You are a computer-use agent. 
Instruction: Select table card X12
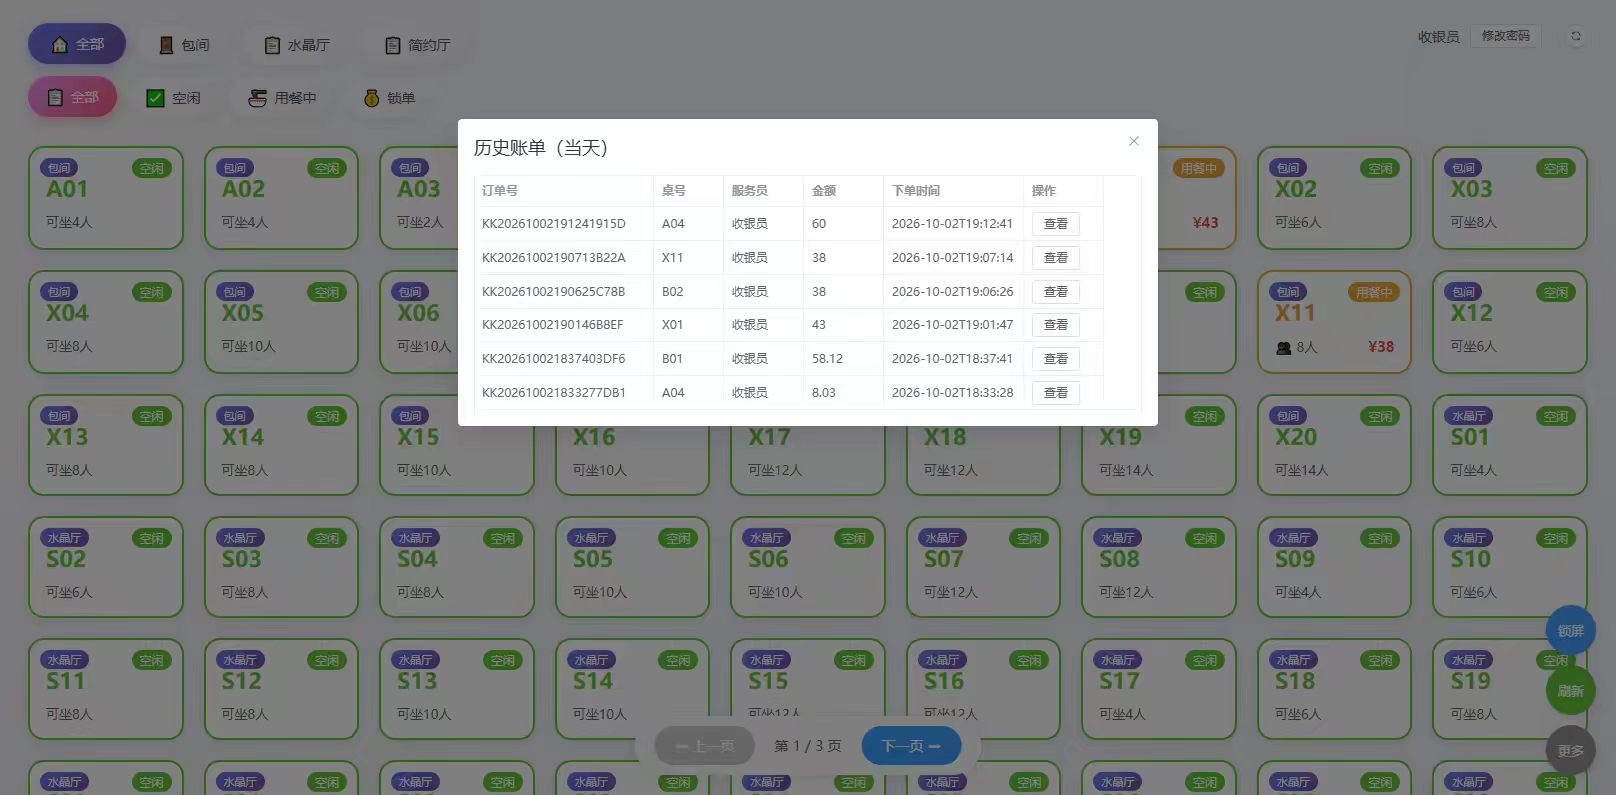pyautogui.click(x=1510, y=321)
